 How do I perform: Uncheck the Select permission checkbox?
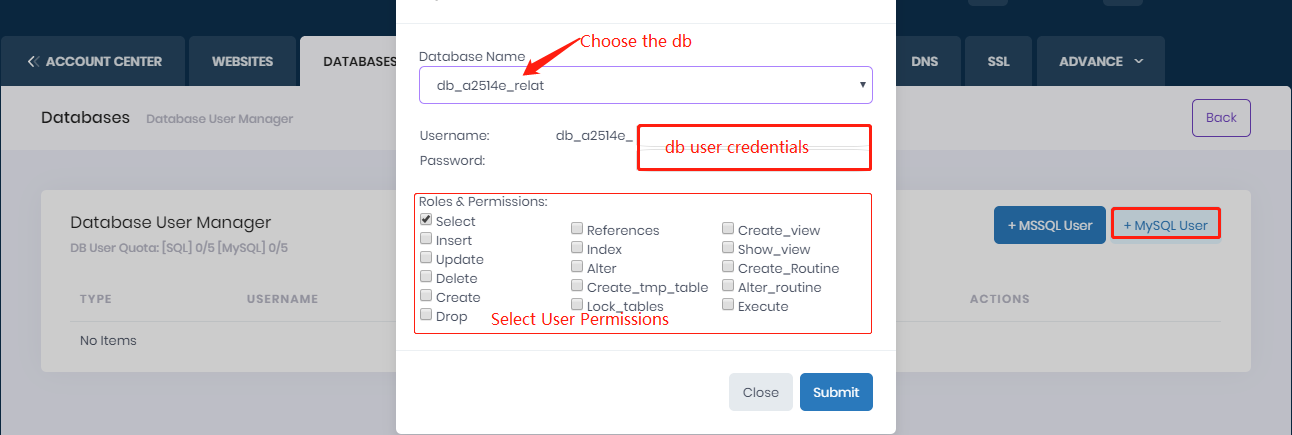[427, 220]
